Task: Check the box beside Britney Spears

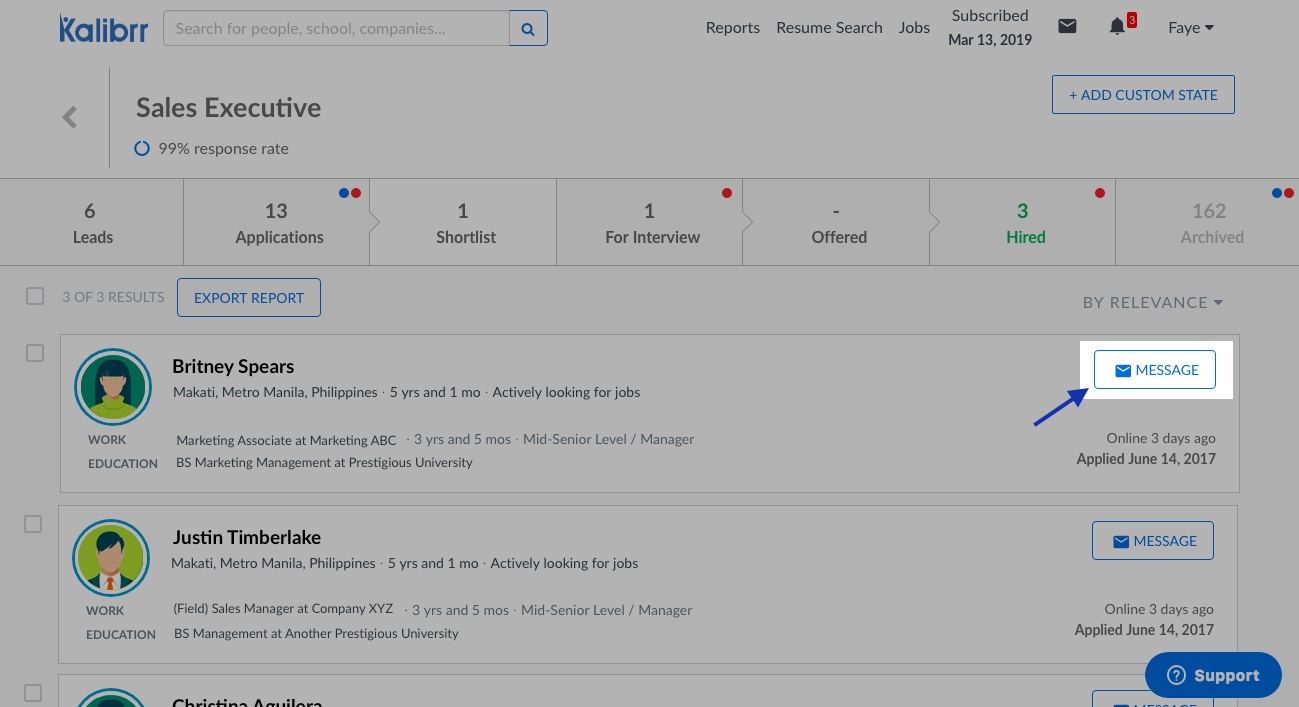Action: tap(35, 353)
